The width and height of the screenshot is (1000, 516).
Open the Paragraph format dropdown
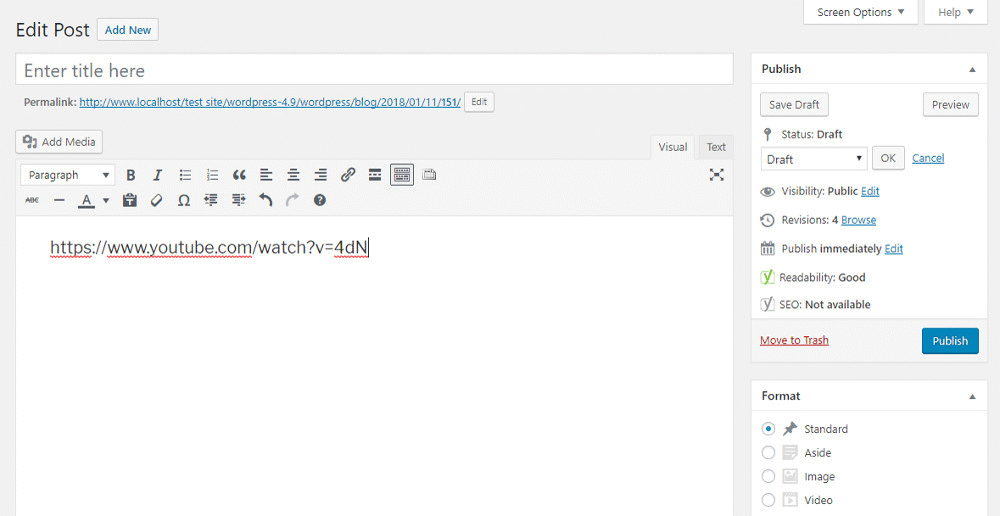click(68, 175)
